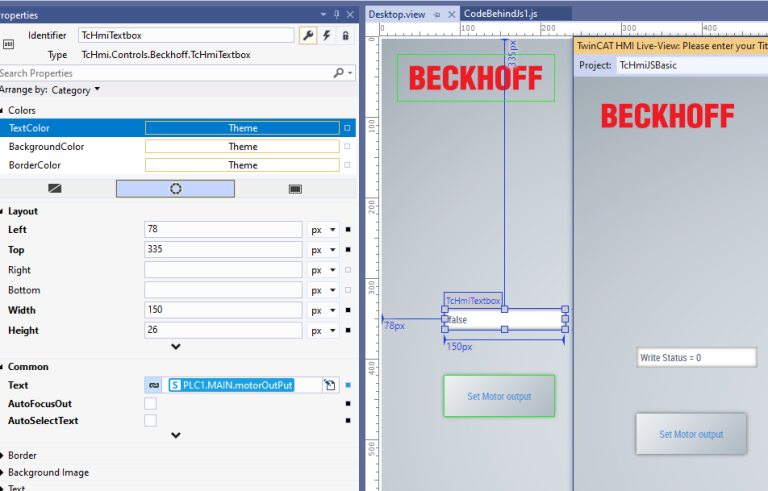The image size is (768, 491).
Task: Open the Left unit px dropdown
Action: pos(323,229)
